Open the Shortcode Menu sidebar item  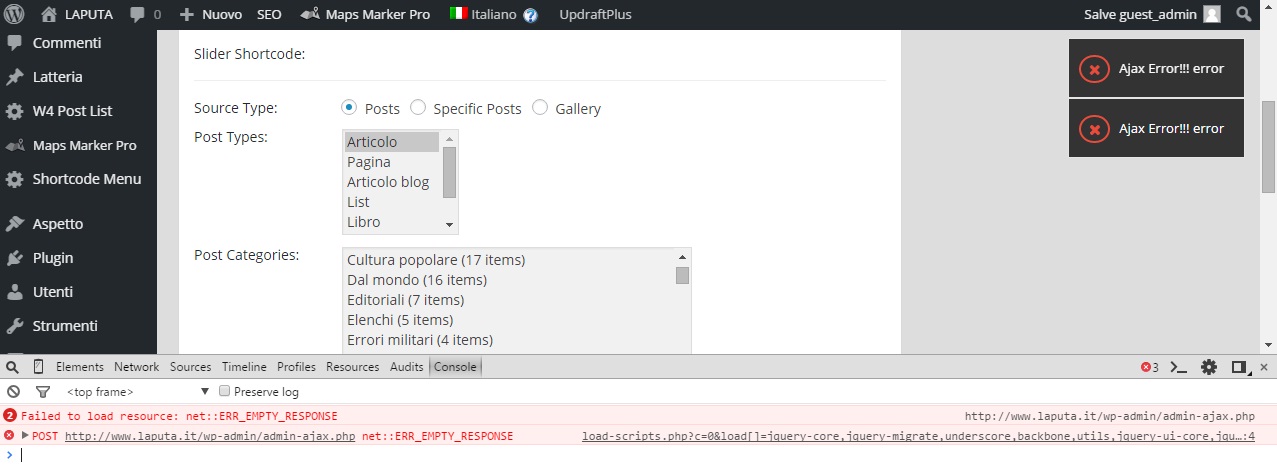87,180
